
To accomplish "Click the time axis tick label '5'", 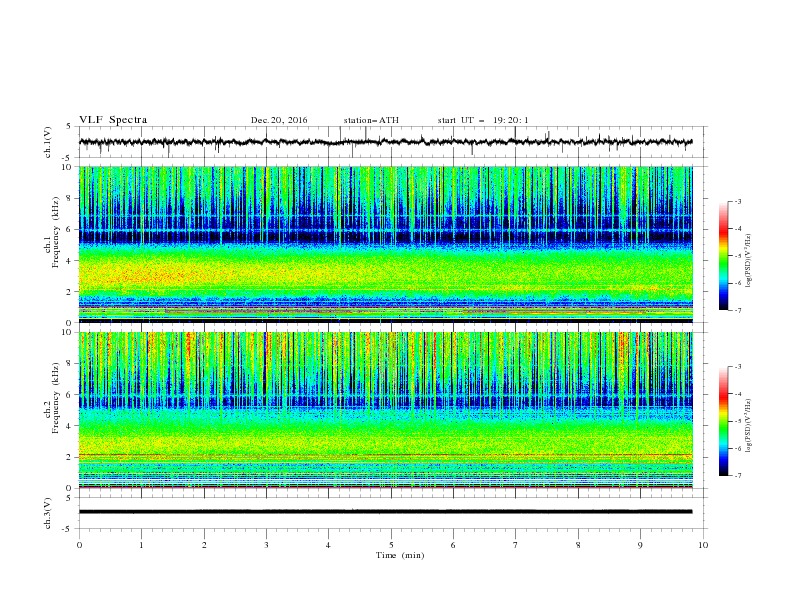I will (391, 545).
